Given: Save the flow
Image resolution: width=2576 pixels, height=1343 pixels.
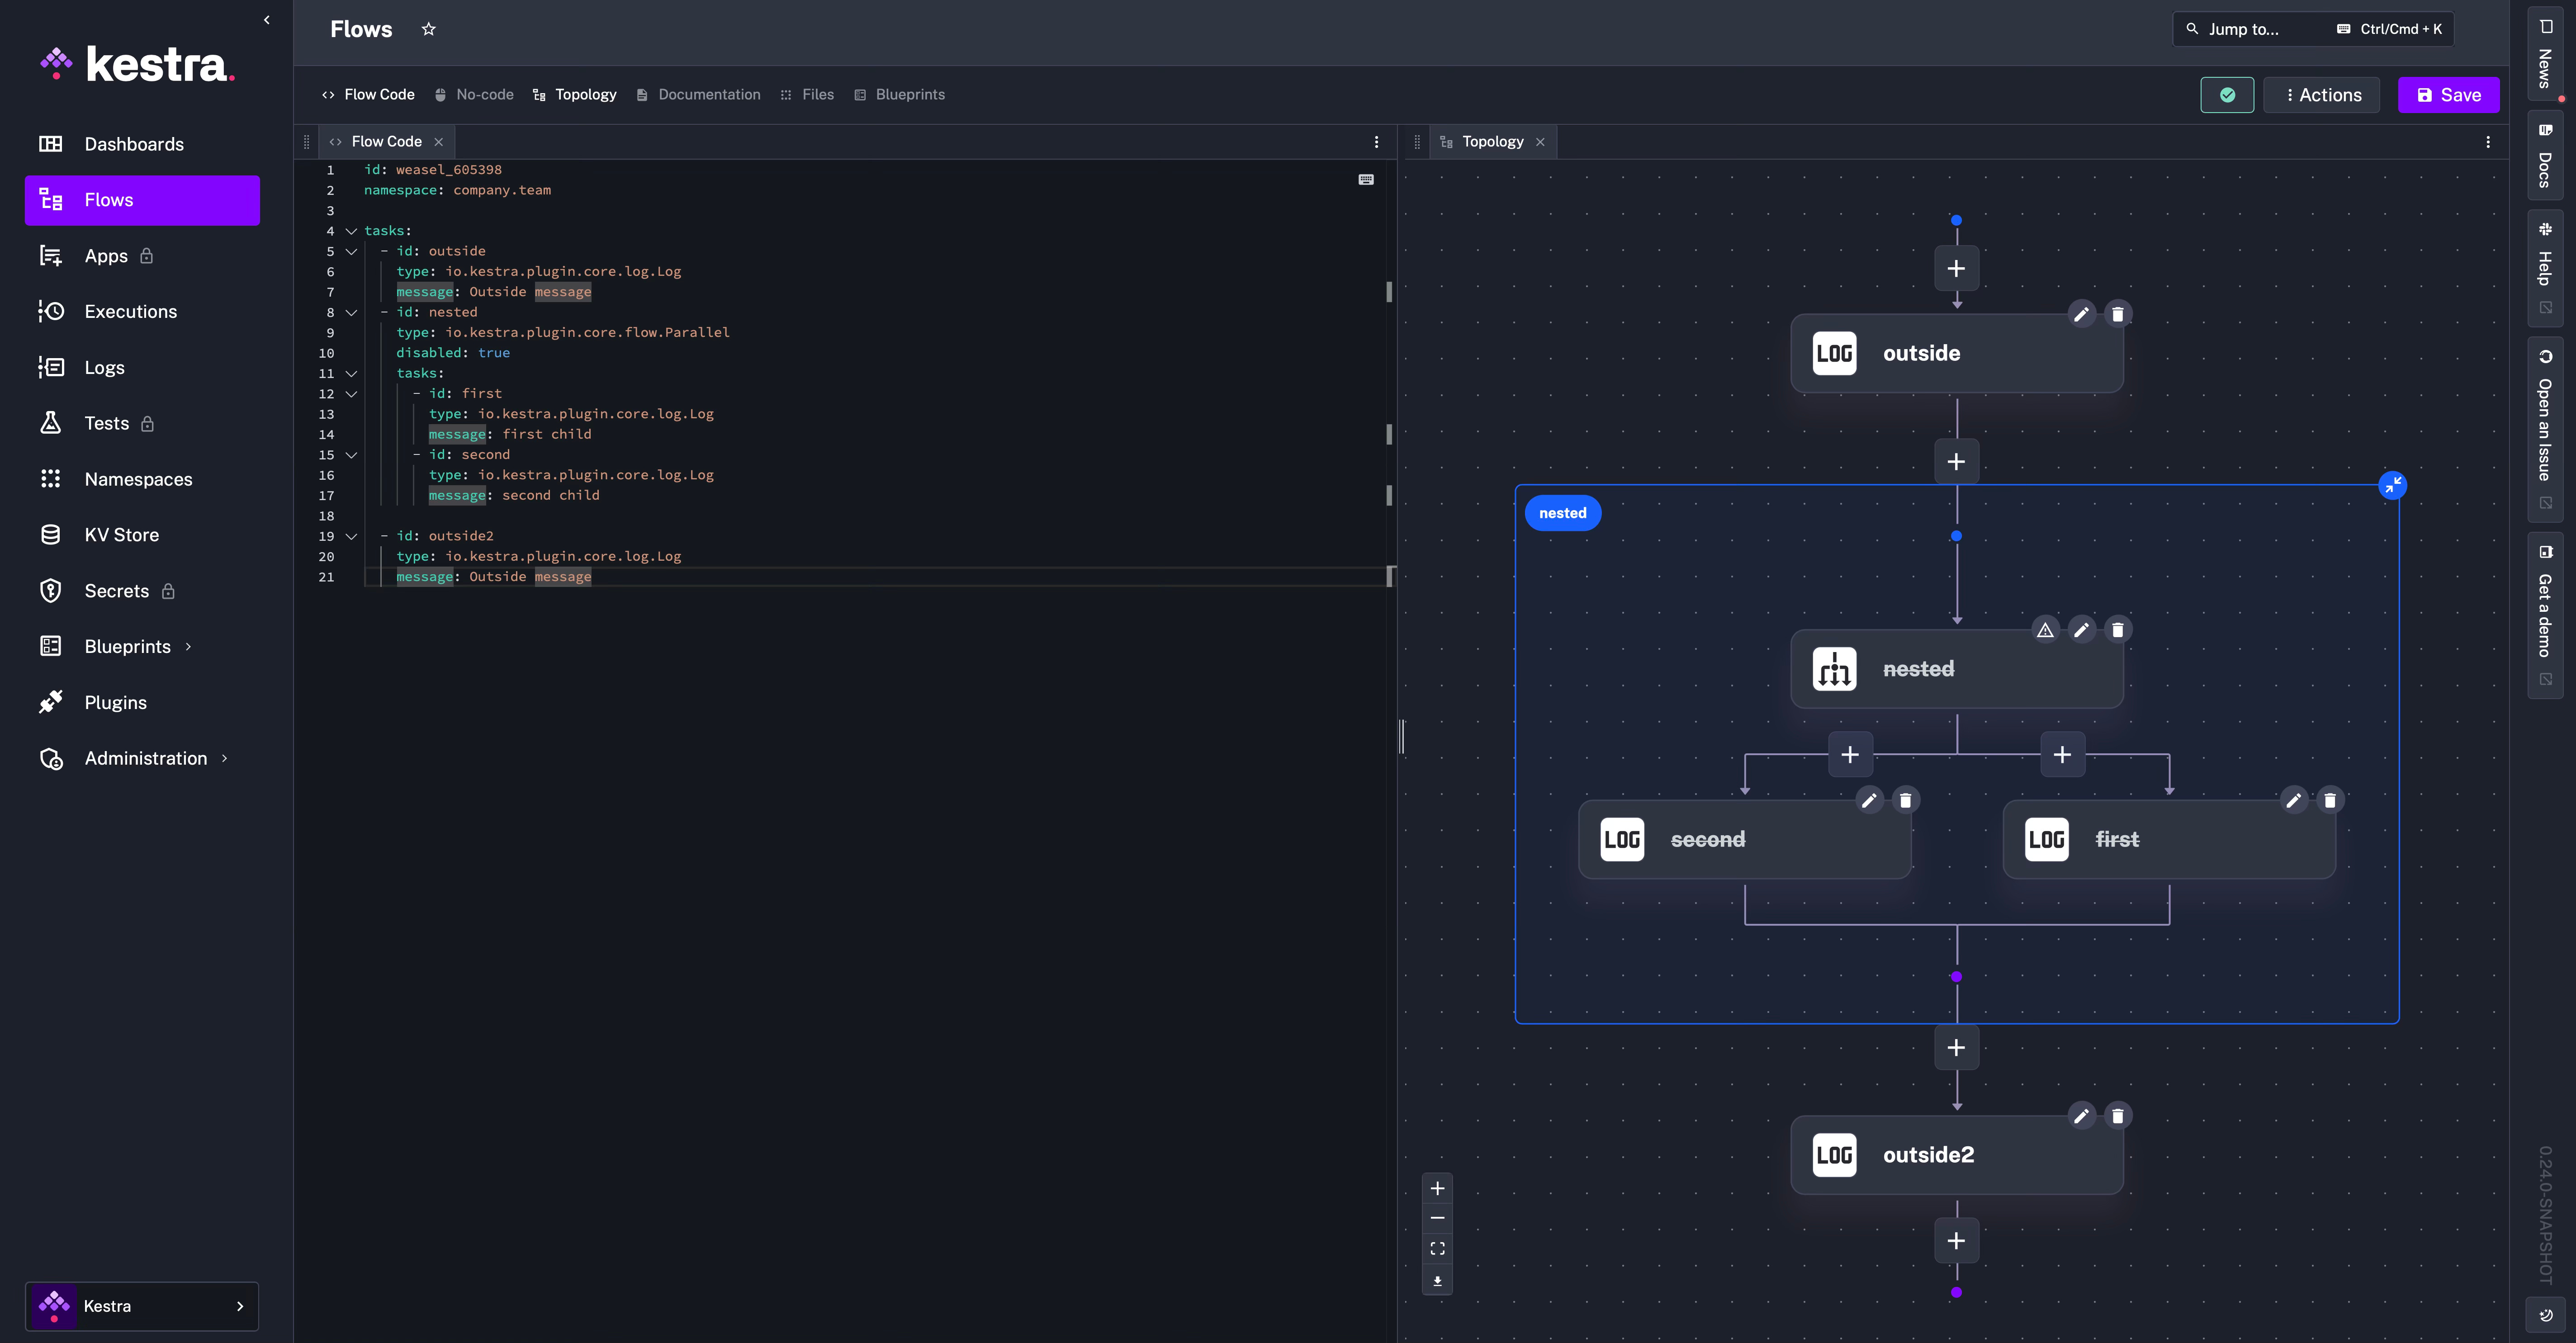Looking at the screenshot, I should 2448,95.
